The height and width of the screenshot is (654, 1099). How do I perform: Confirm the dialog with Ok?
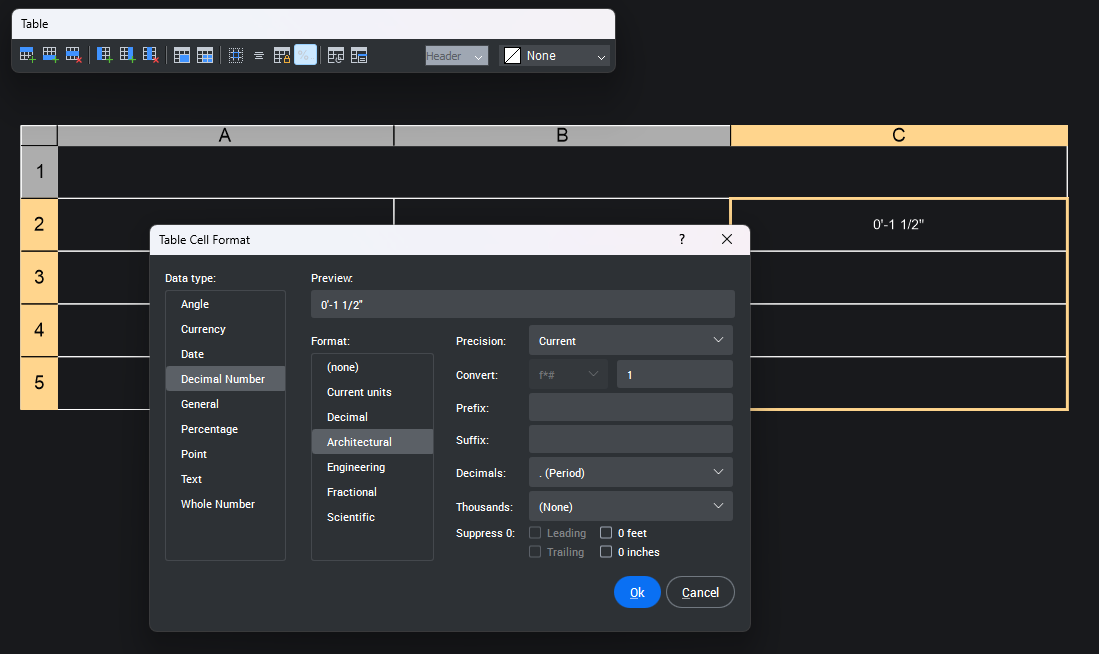coord(637,592)
